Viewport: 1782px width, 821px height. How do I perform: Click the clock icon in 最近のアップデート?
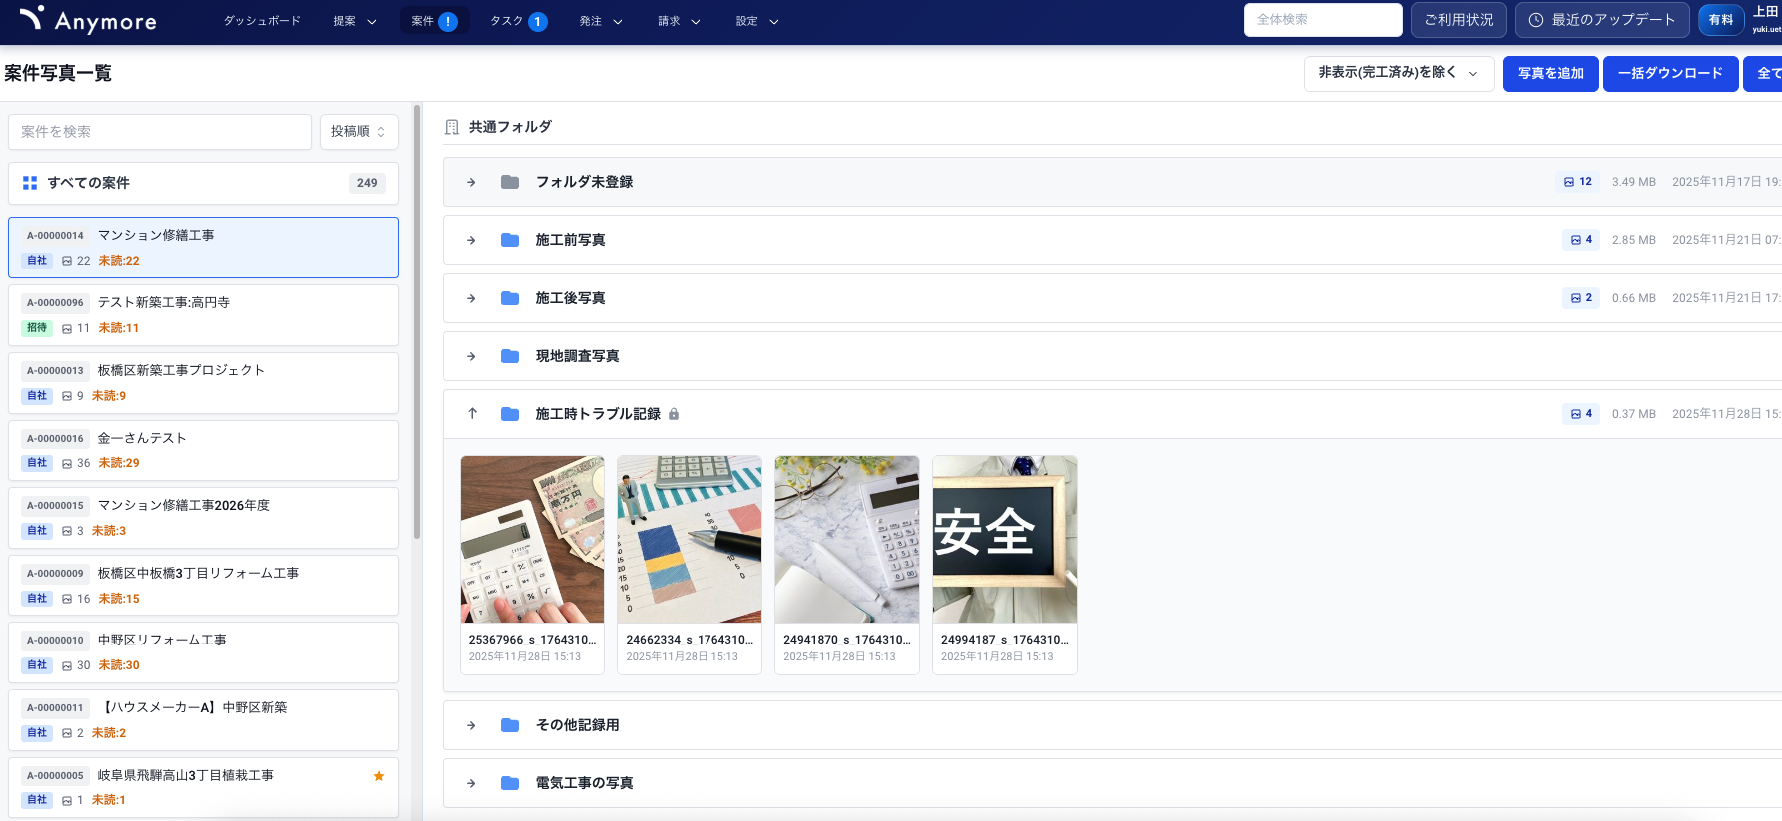pos(1536,20)
